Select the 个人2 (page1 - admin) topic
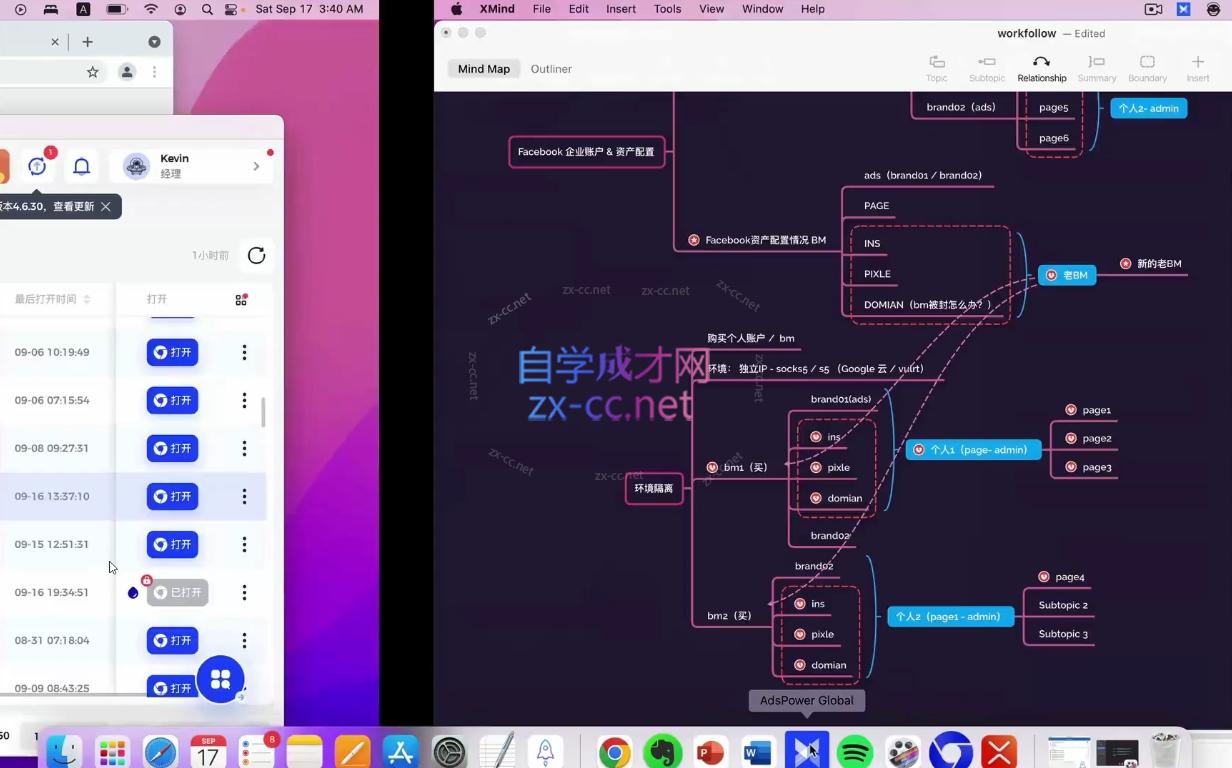This screenshot has width=1232, height=768. [950, 617]
